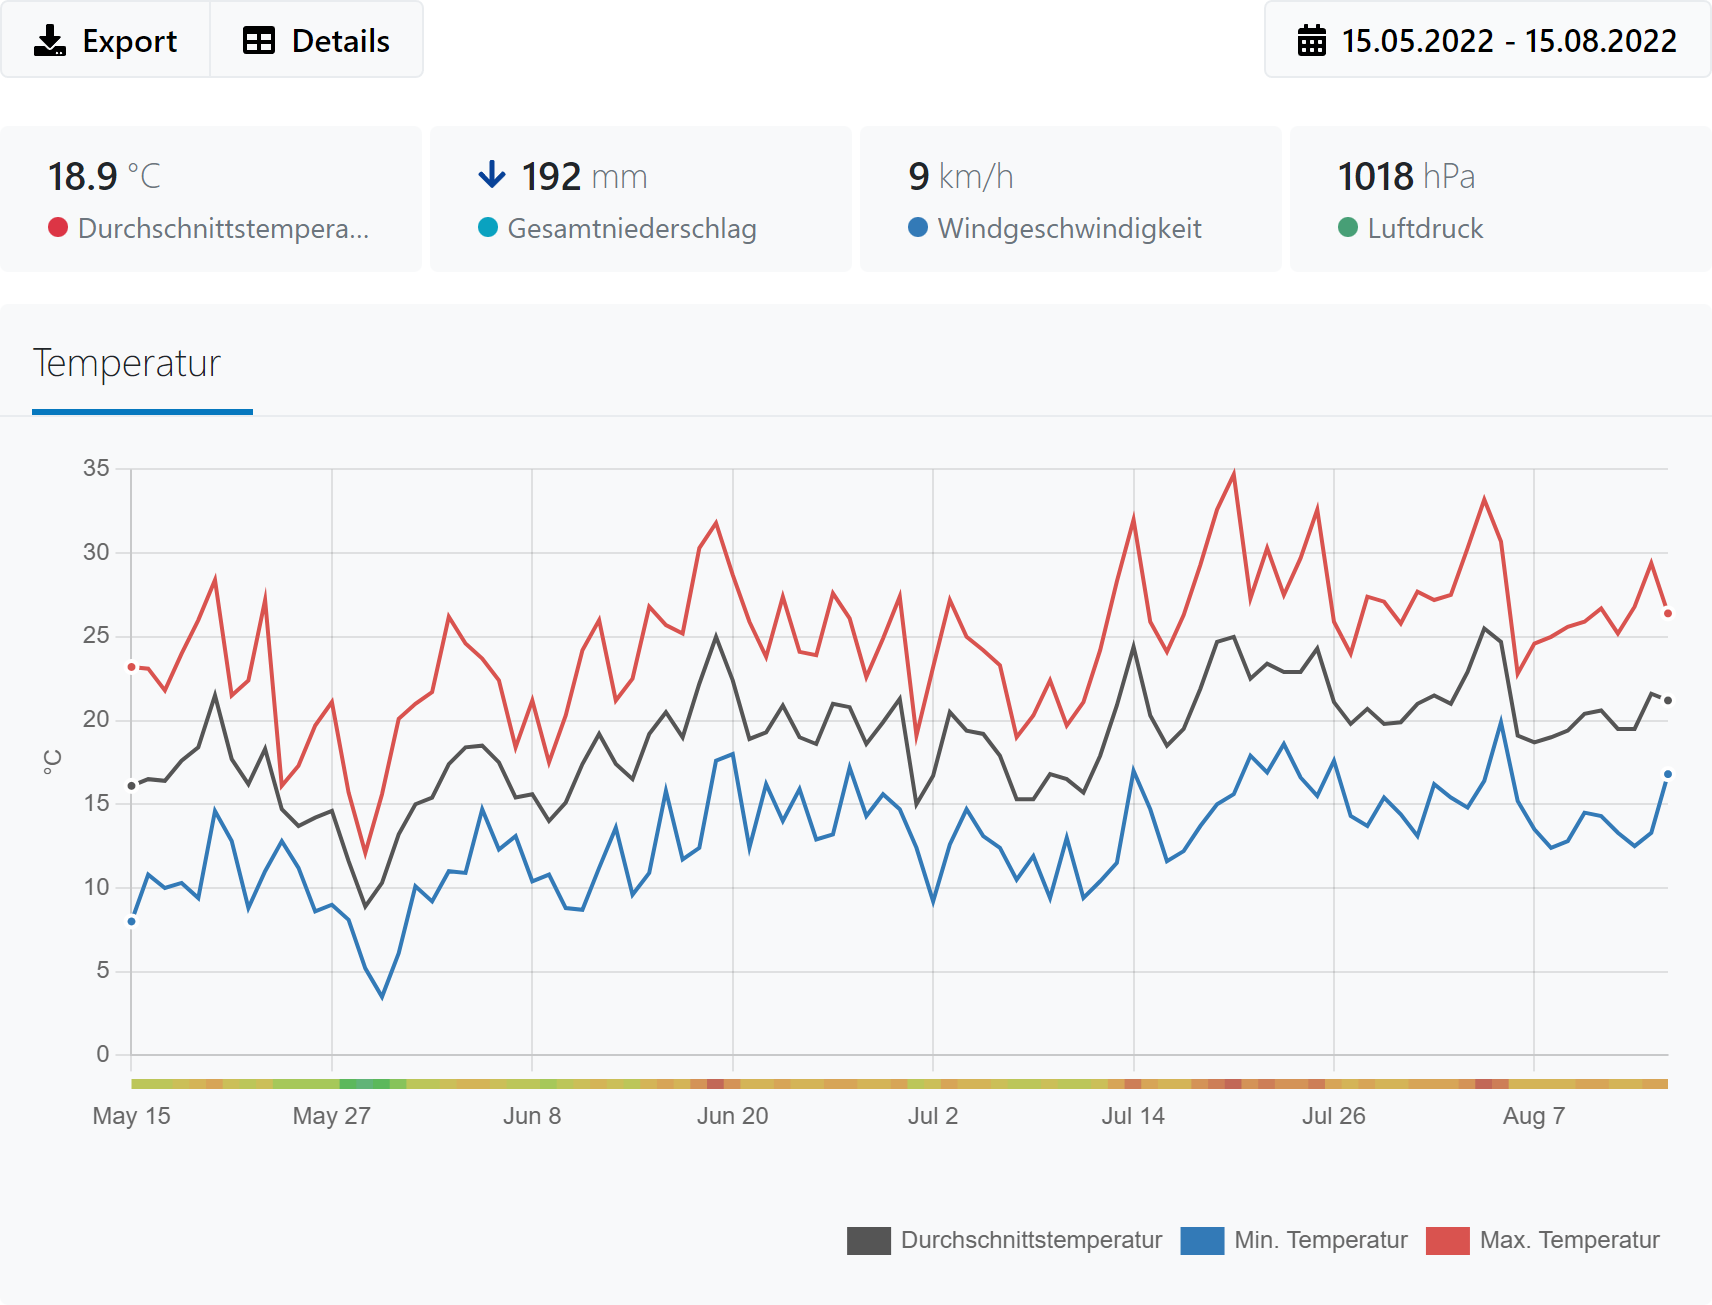Click the 'Windgeschwindigkeit' label text
The width and height of the screenshot is (1712, 1305).
pos(1070,229)
